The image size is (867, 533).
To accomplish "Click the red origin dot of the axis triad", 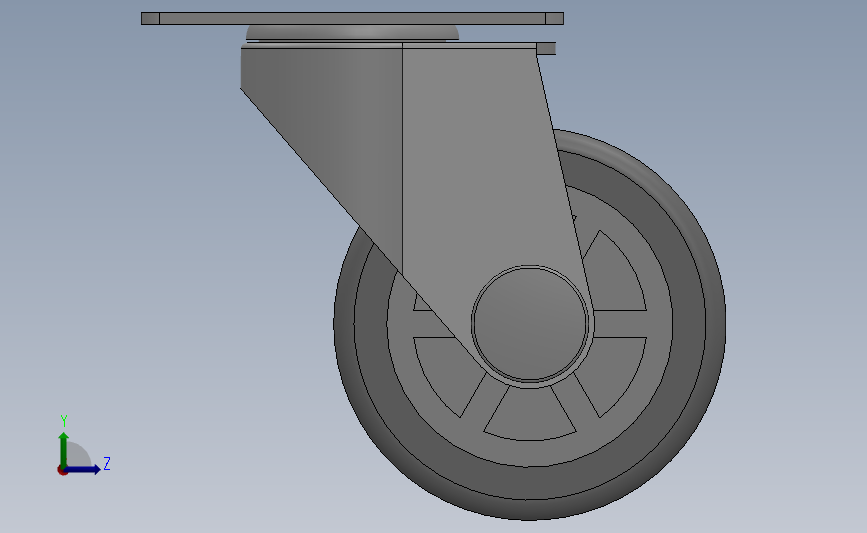I will tap(62, 471).
